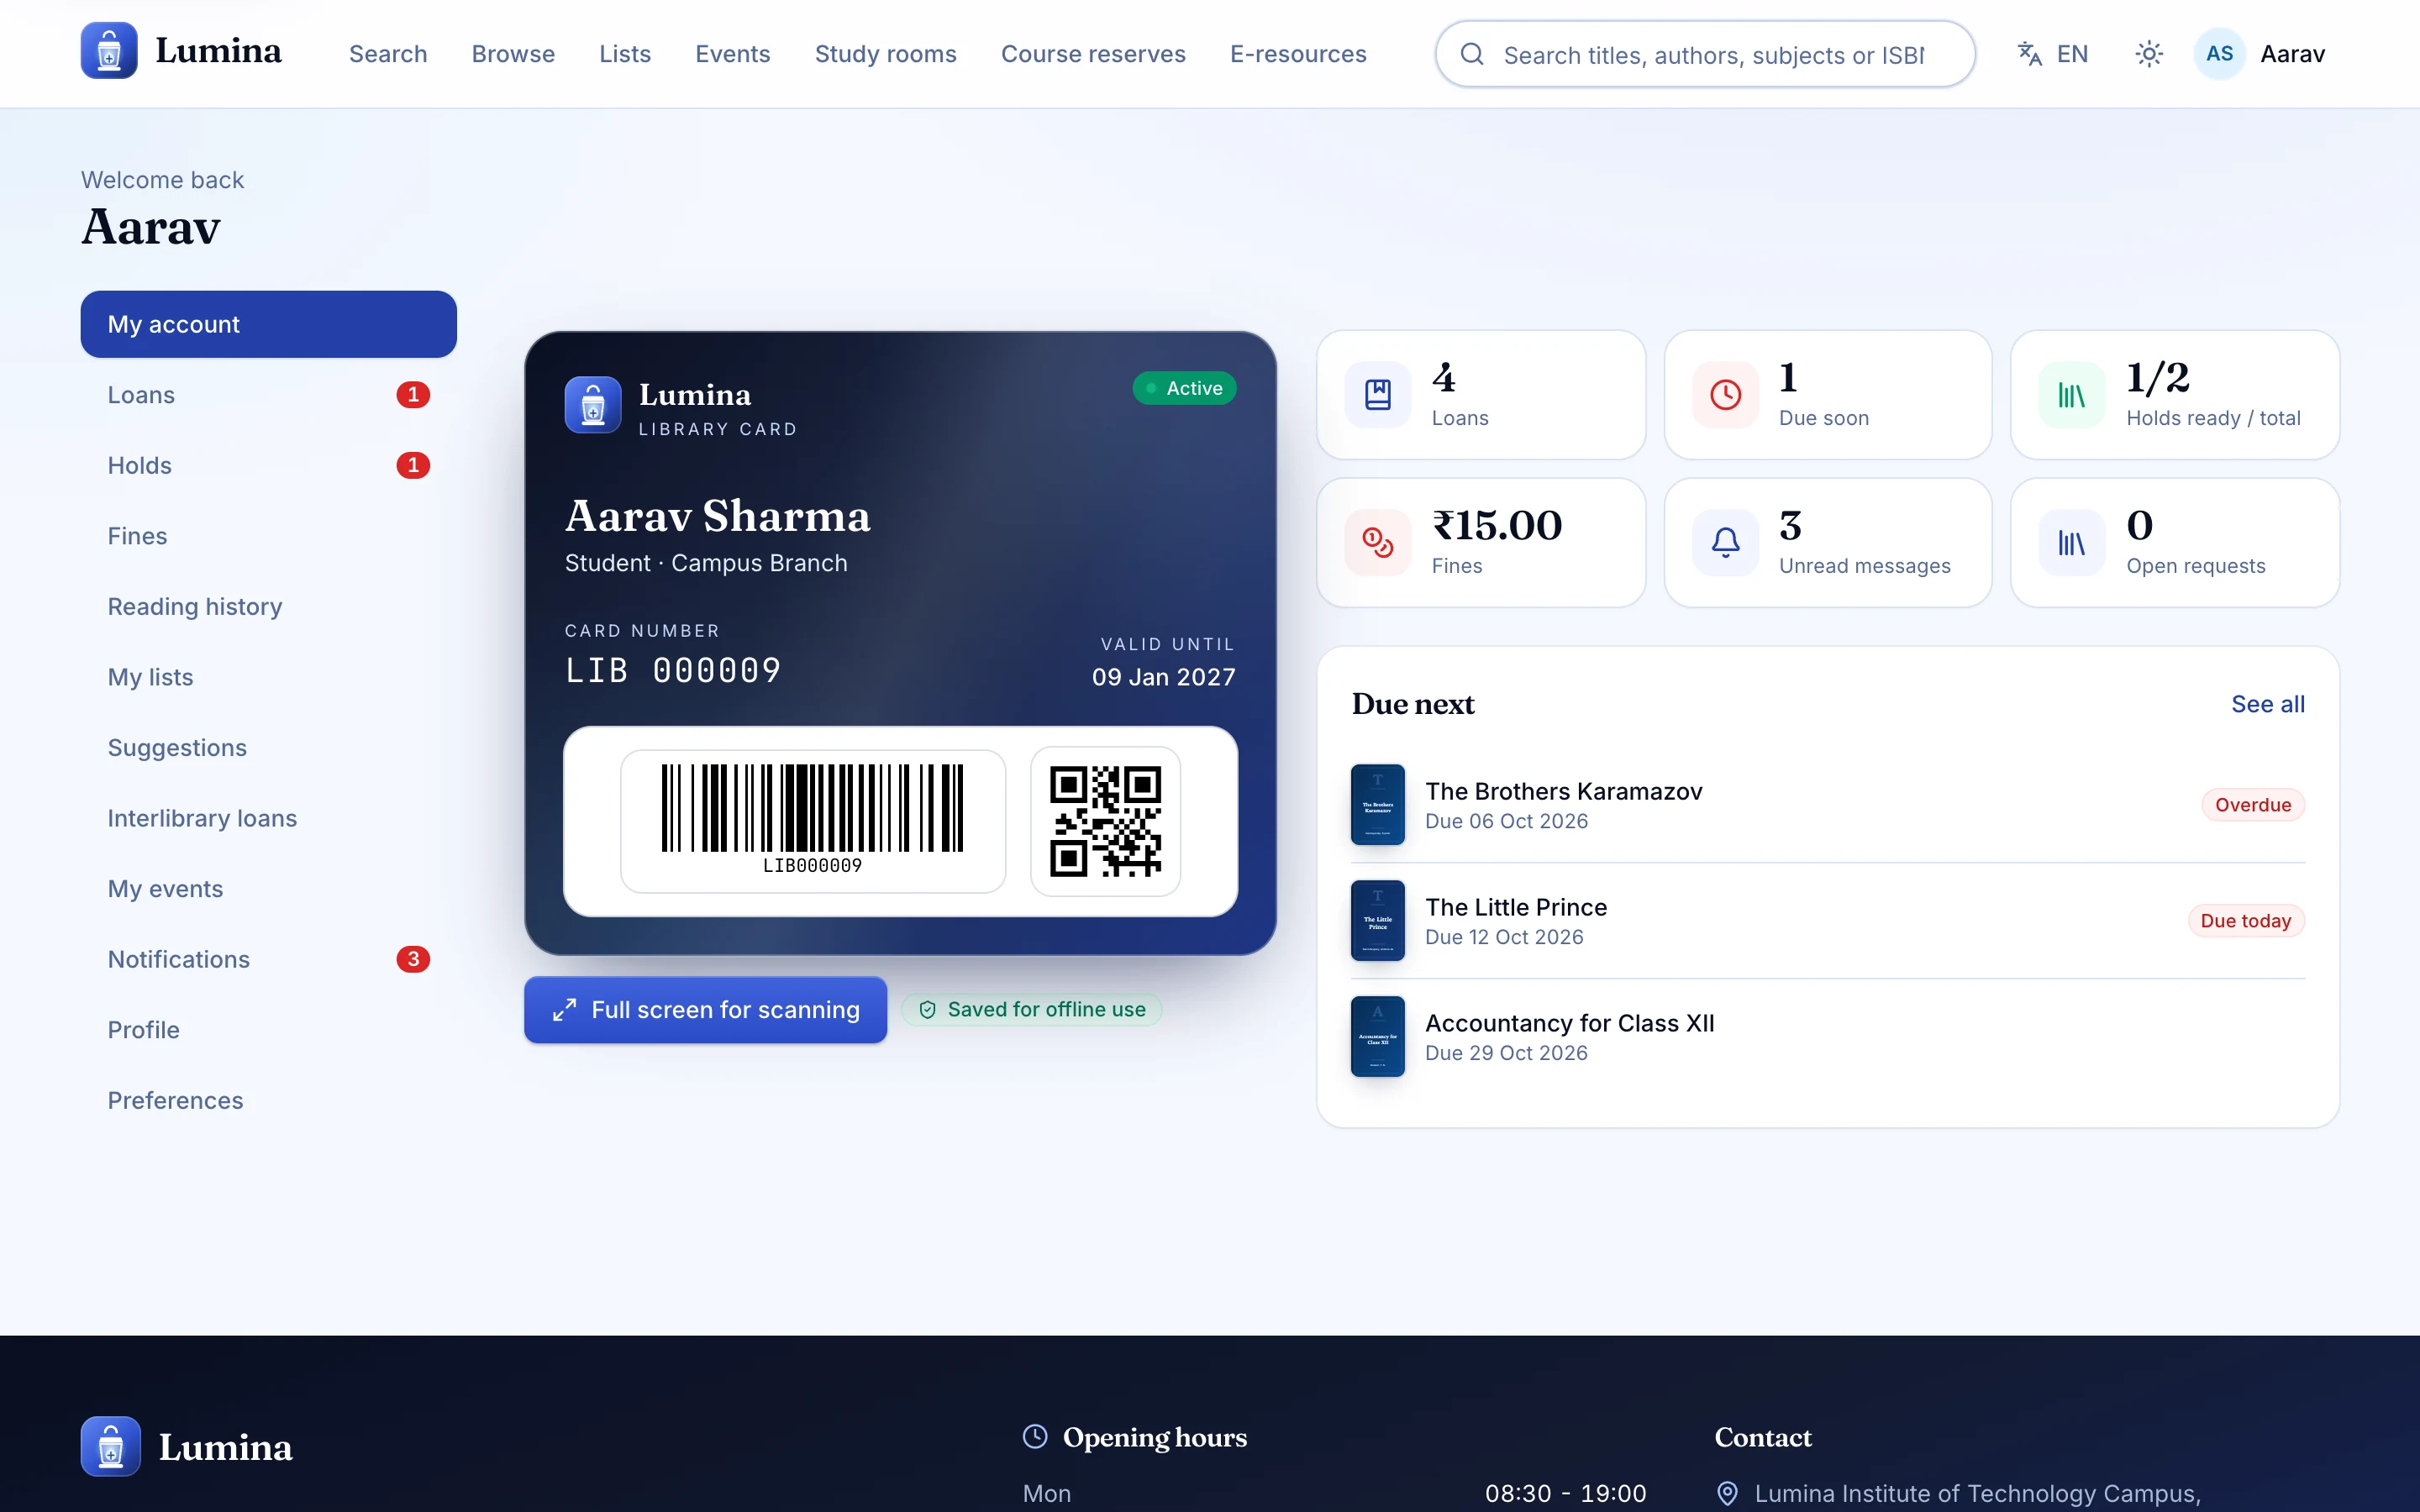Open Course reserves nav item
2420x1512 pixels.
pyautogui.click(x=1093, y=54)
